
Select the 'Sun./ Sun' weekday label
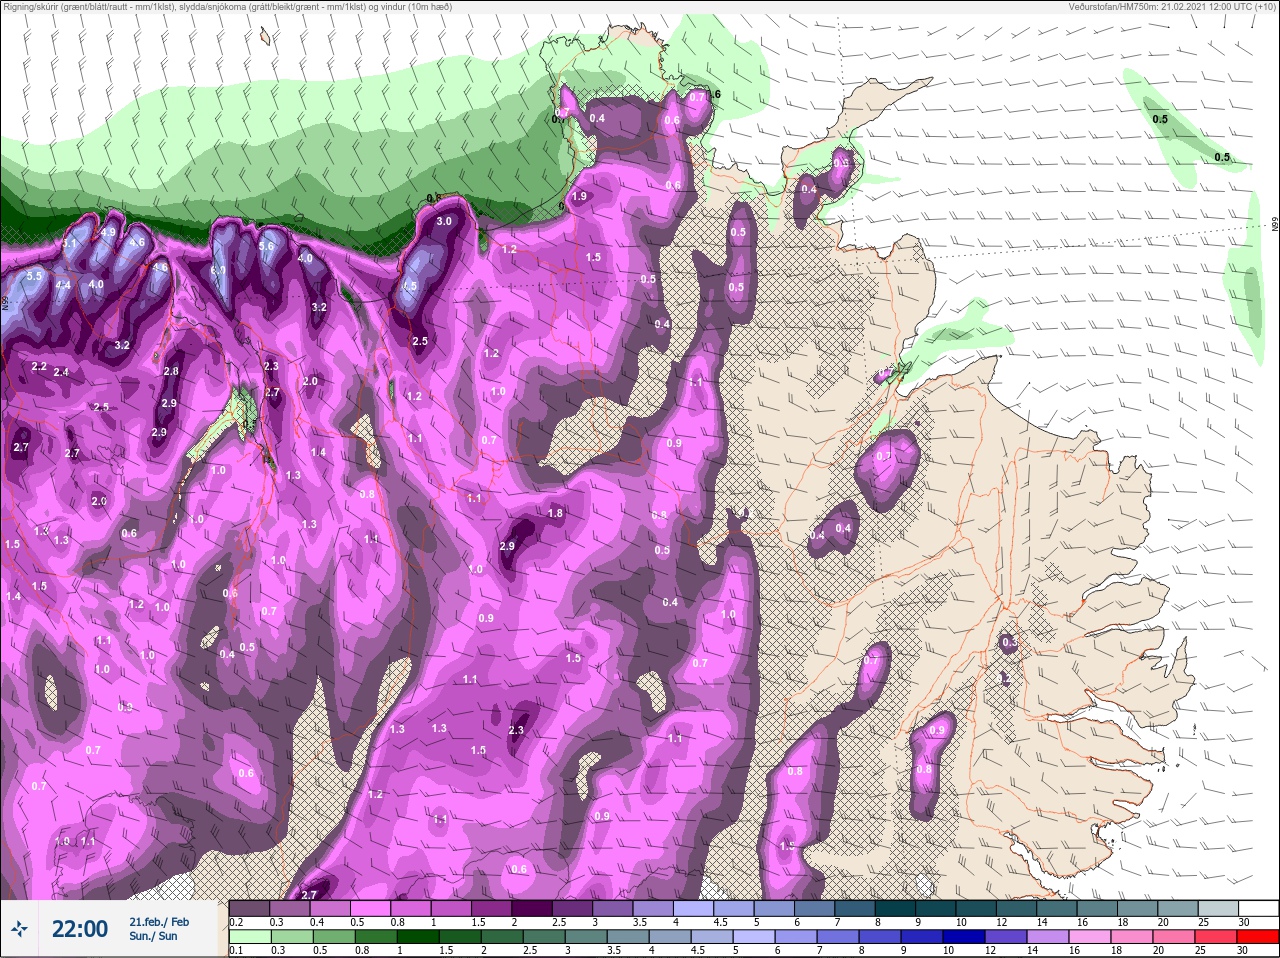pos(153,936)
